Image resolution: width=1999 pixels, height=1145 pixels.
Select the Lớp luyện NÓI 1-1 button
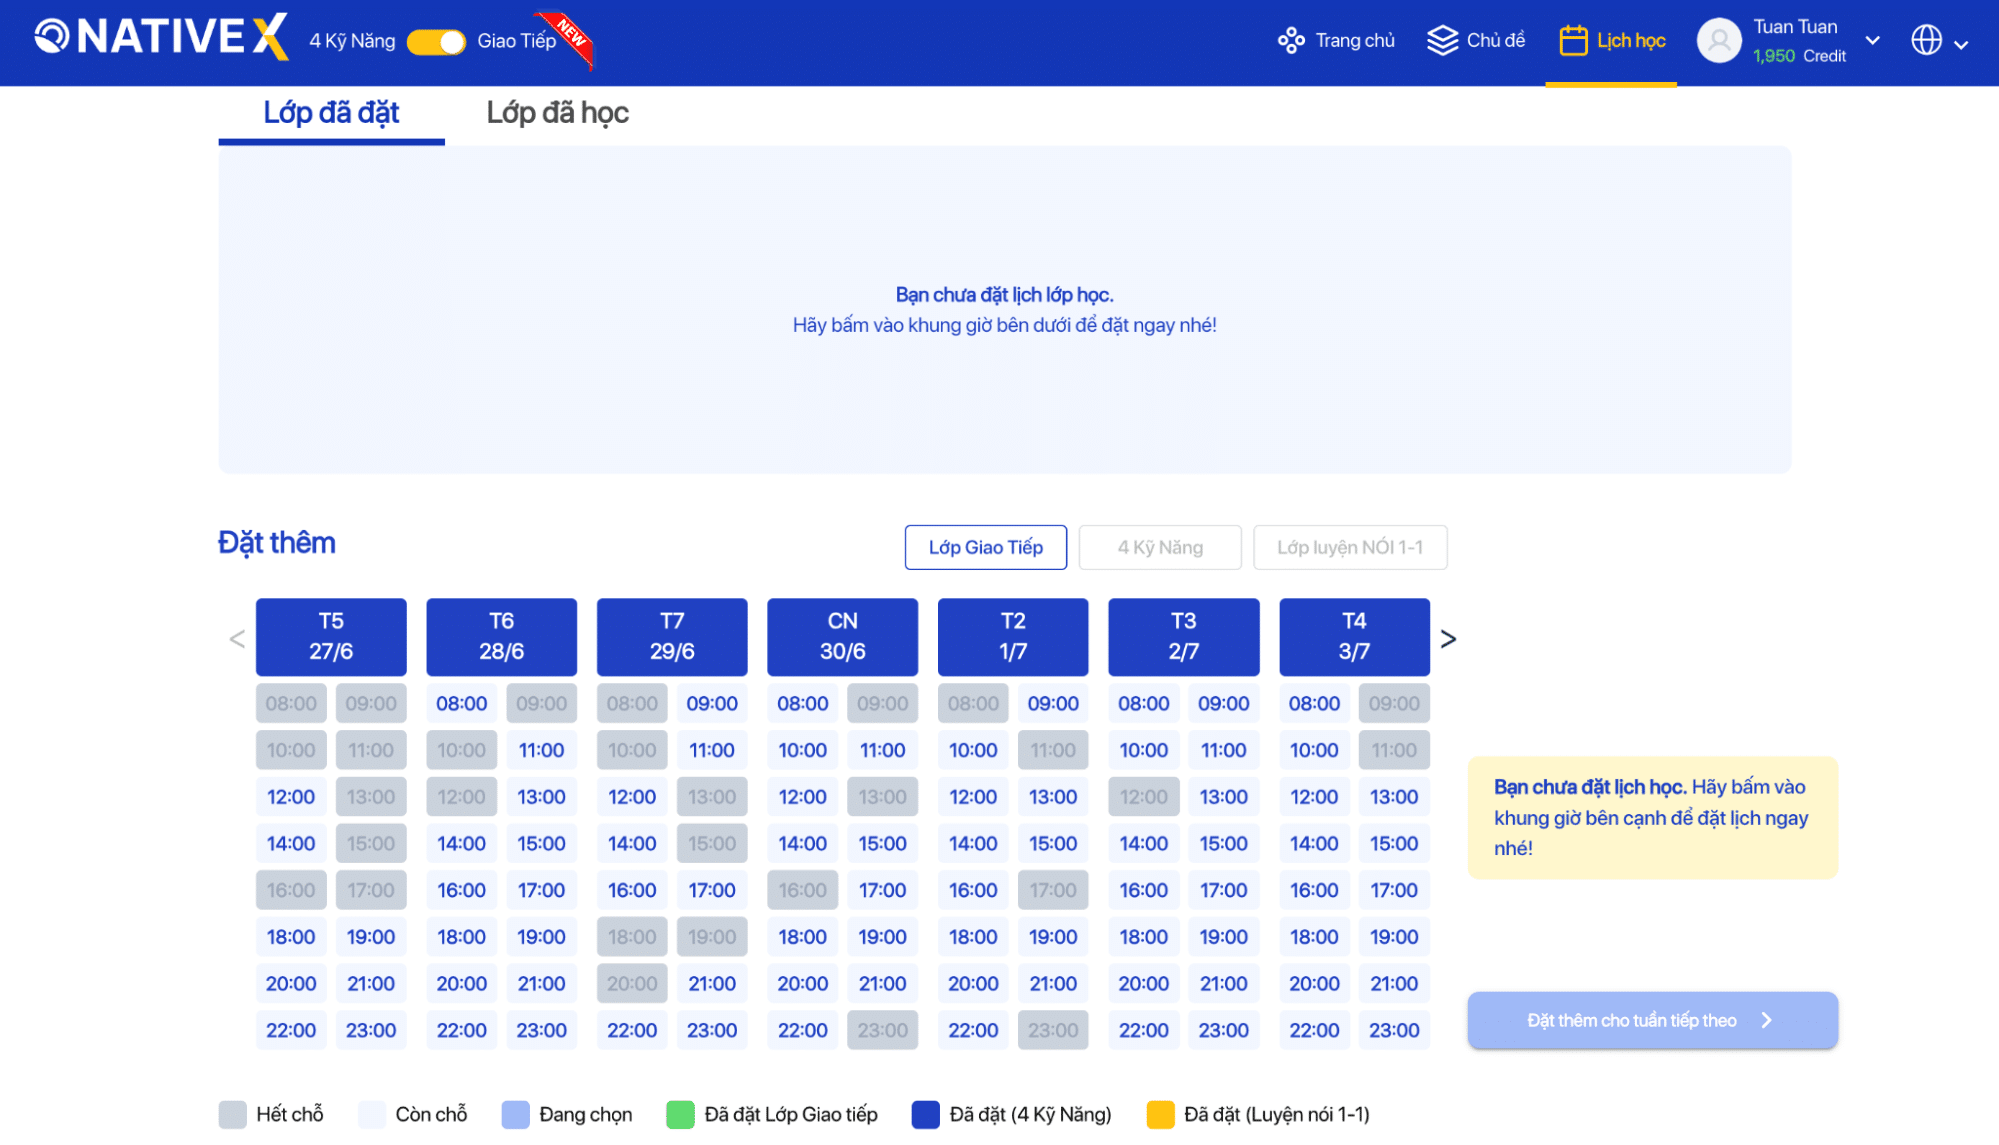pos(1349,548)
